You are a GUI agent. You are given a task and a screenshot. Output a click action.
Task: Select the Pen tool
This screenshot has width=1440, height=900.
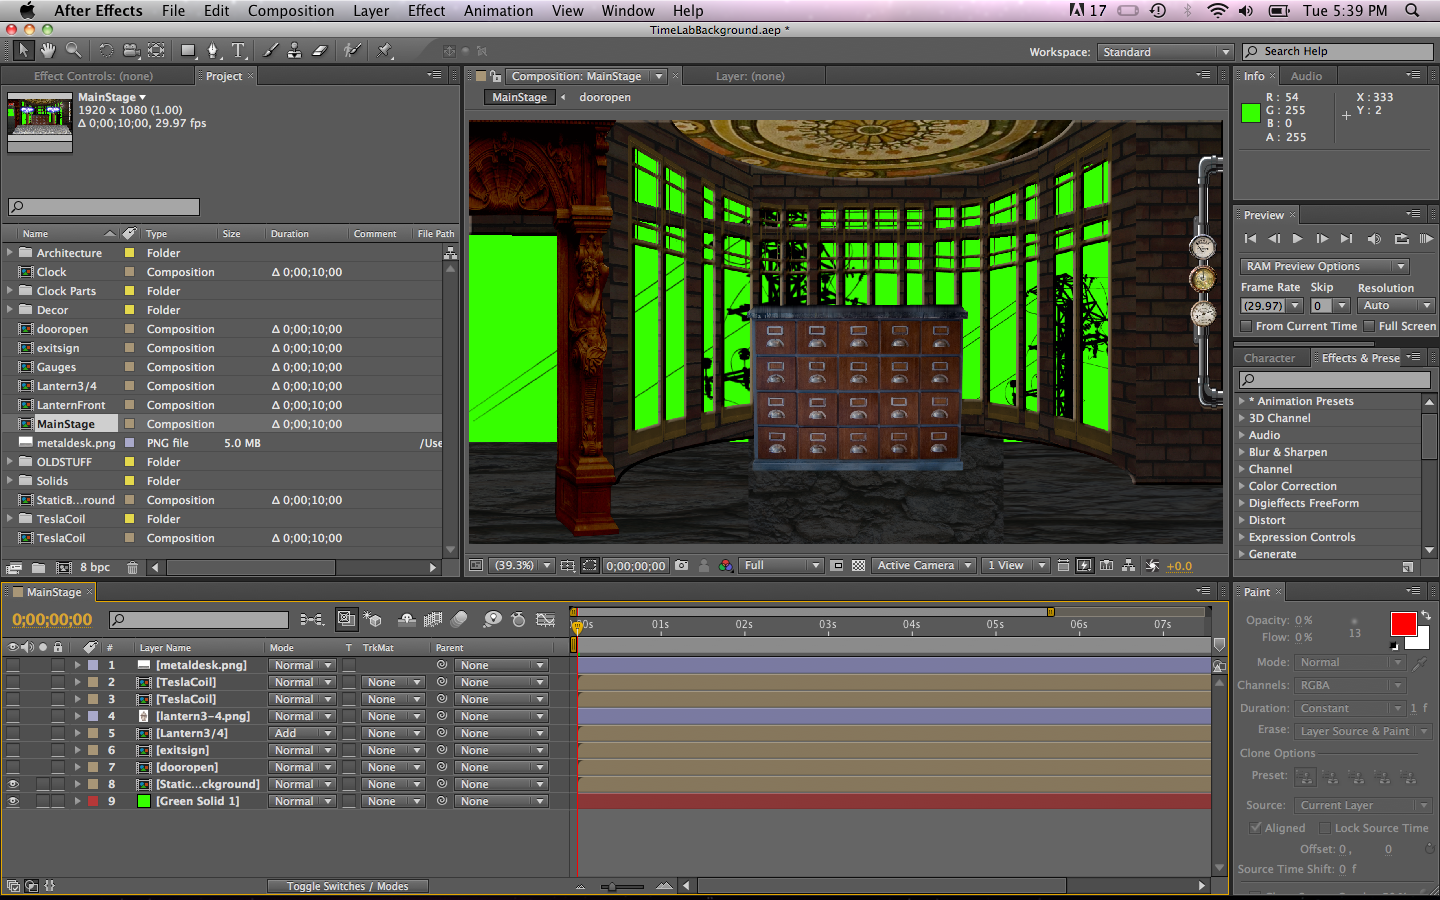tap(212, 50)
